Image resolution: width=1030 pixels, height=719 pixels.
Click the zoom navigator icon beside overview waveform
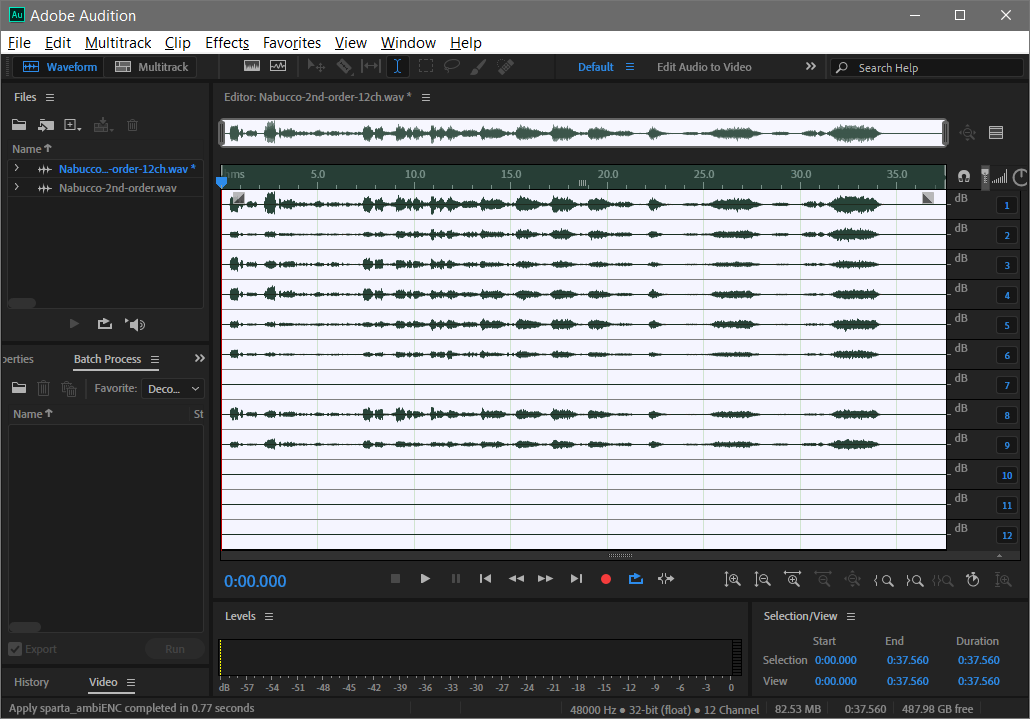point(968,133)
